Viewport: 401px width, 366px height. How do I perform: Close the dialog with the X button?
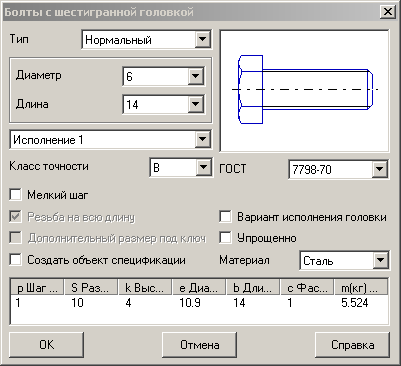pyautogui.click(x=388, y=12)
